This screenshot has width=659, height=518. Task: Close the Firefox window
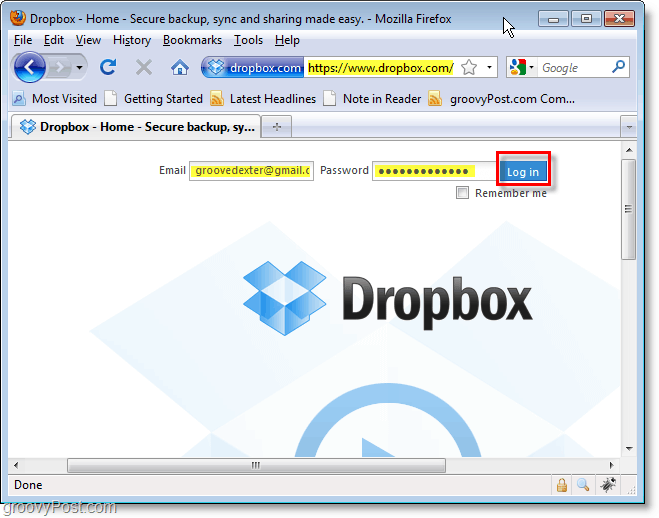tap(619, 19)
